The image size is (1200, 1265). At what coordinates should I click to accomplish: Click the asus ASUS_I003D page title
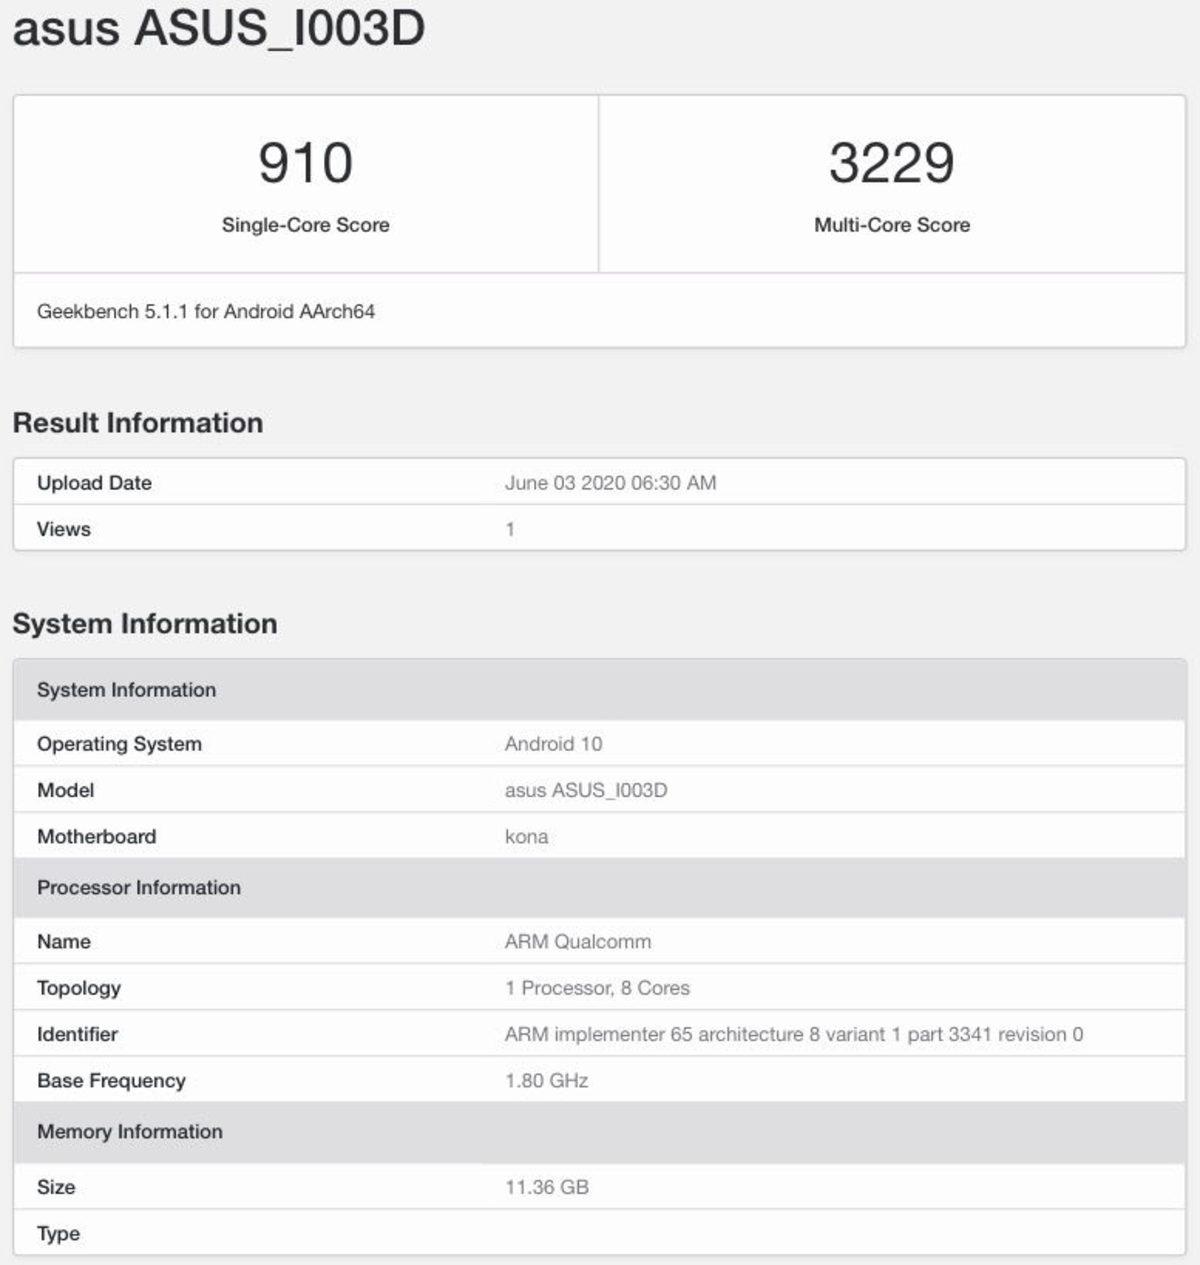point(215,30)
